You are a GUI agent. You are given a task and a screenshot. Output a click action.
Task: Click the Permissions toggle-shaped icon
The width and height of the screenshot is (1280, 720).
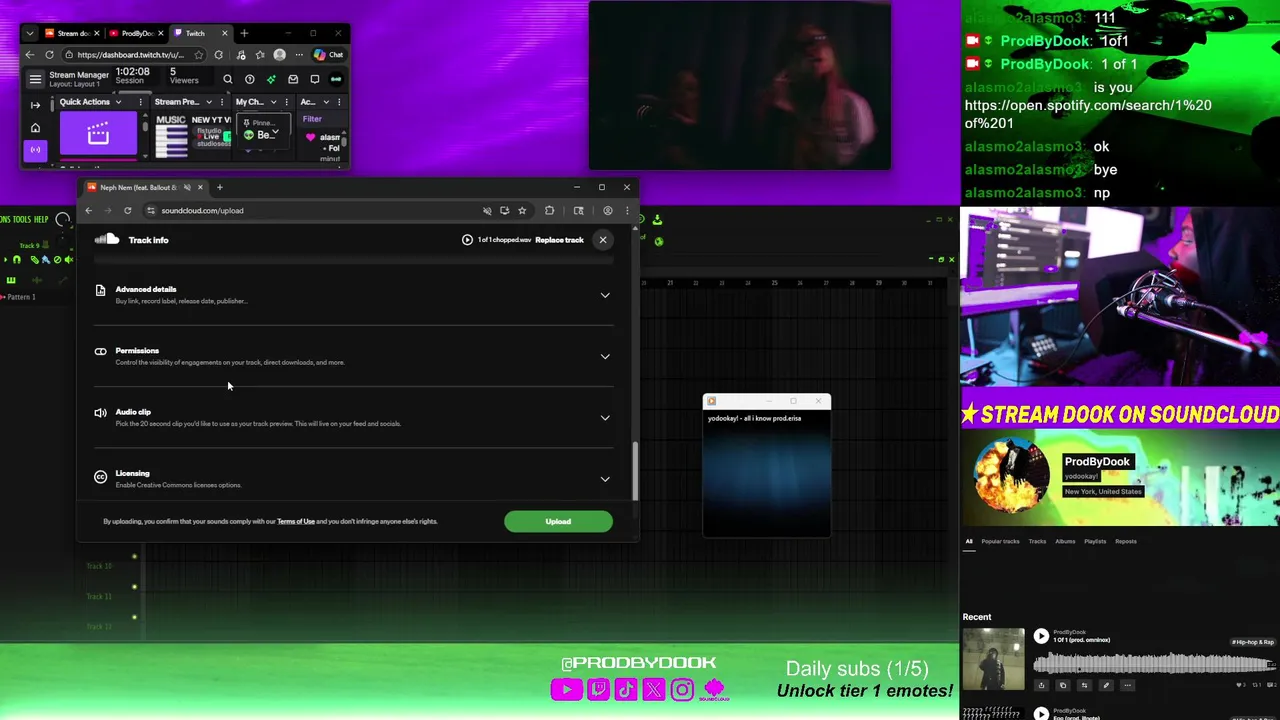100,351
